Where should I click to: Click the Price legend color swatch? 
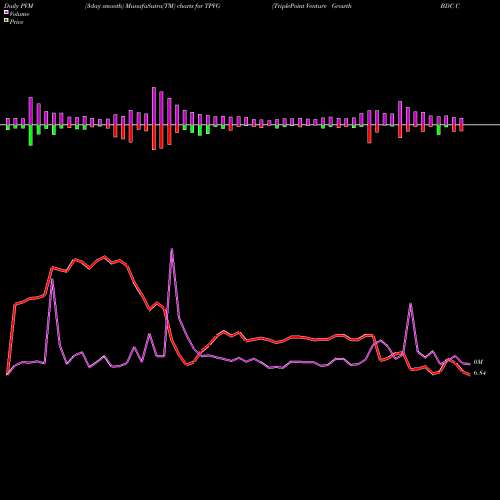tap(6, 21)
